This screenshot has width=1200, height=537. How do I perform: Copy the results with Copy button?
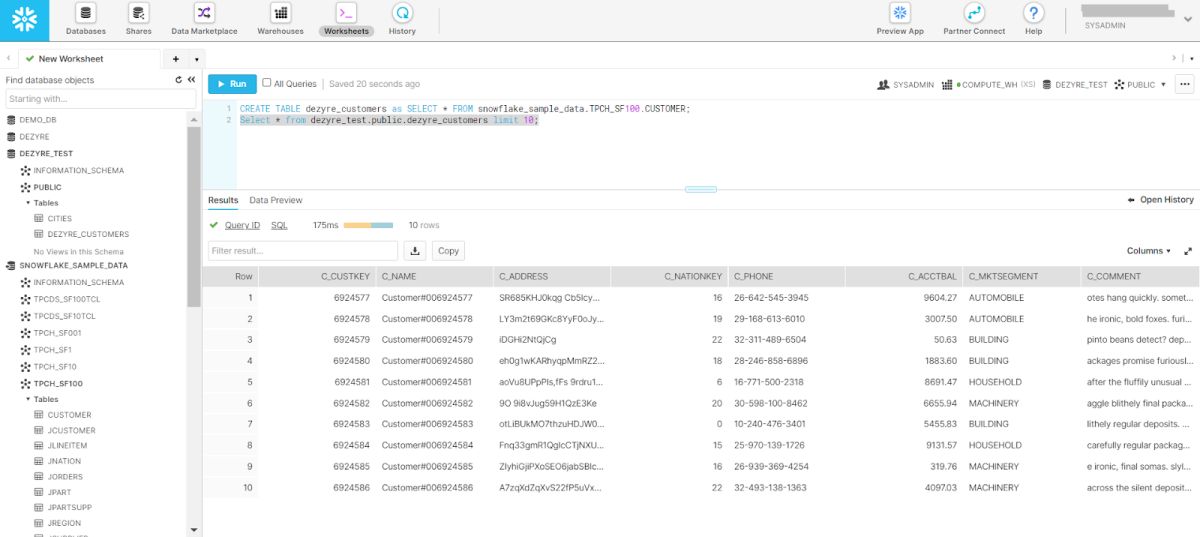point(449,251)
